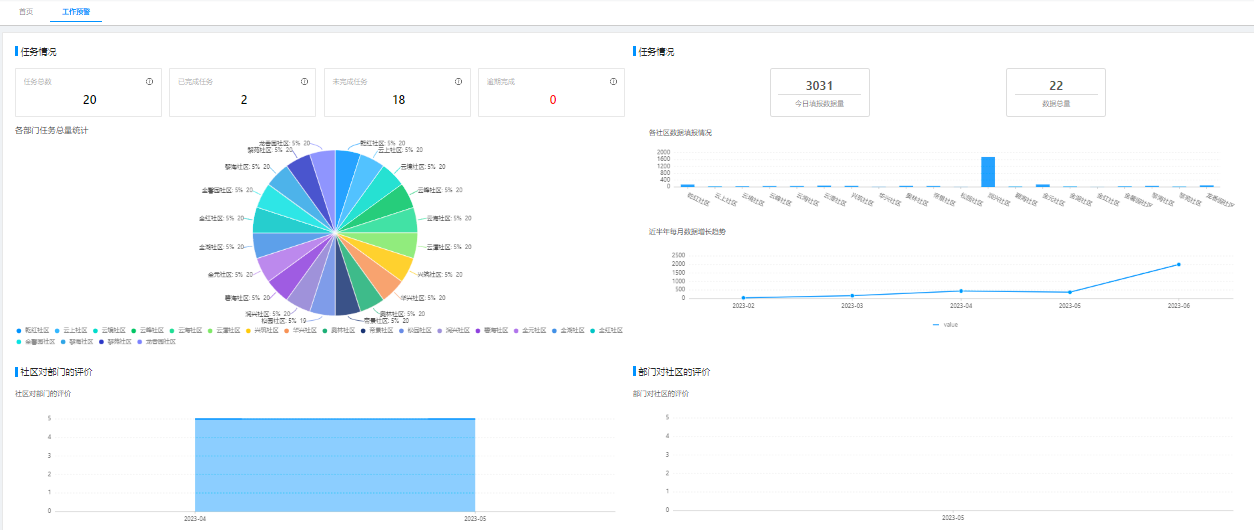Click the info icon on 任务总数 card

(x=149, y=82)
